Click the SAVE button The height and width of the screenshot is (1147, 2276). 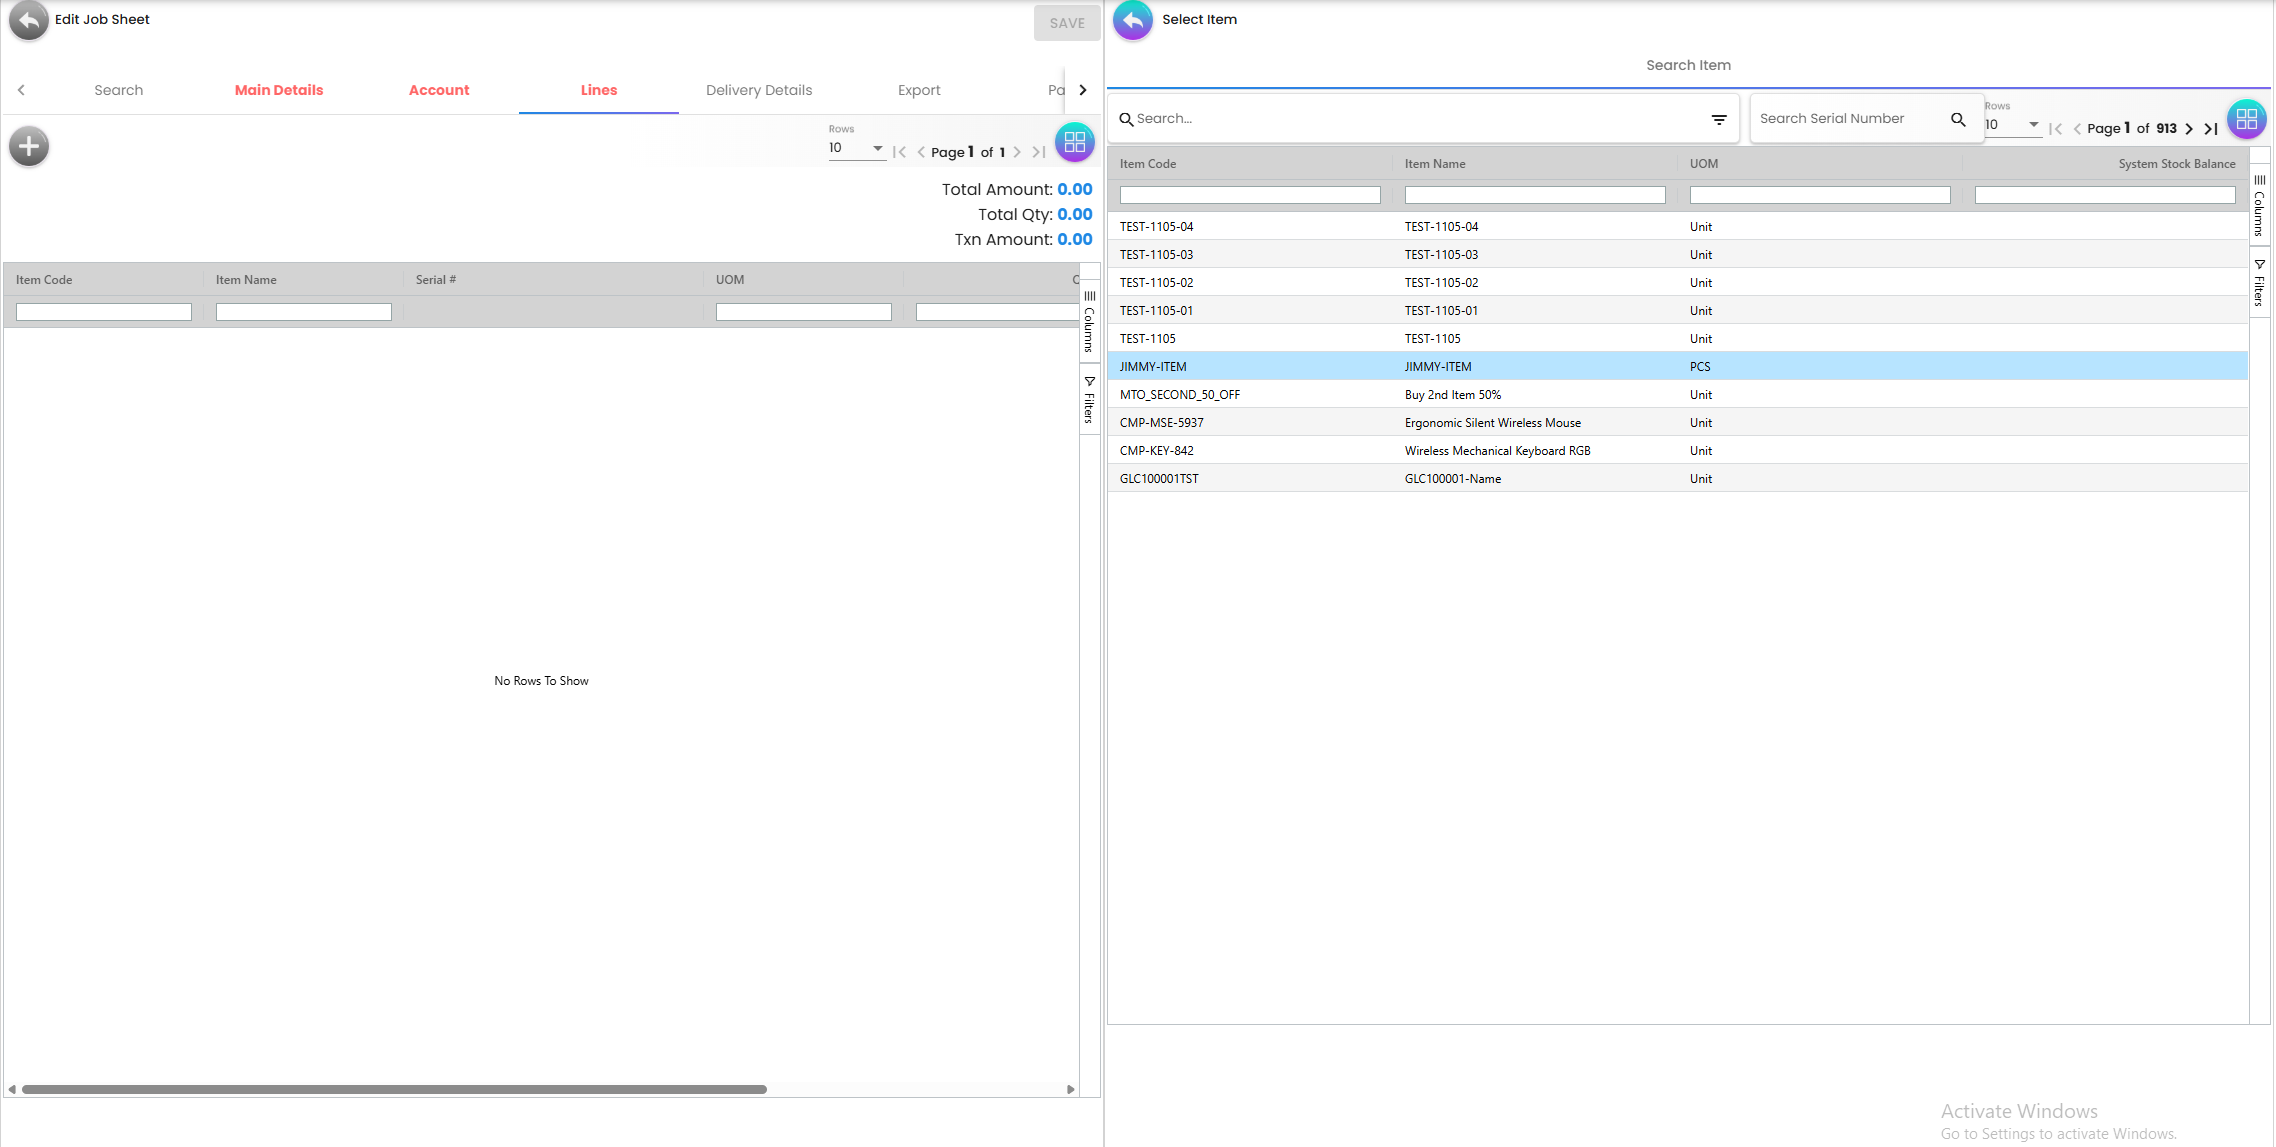coord(1067,23)
